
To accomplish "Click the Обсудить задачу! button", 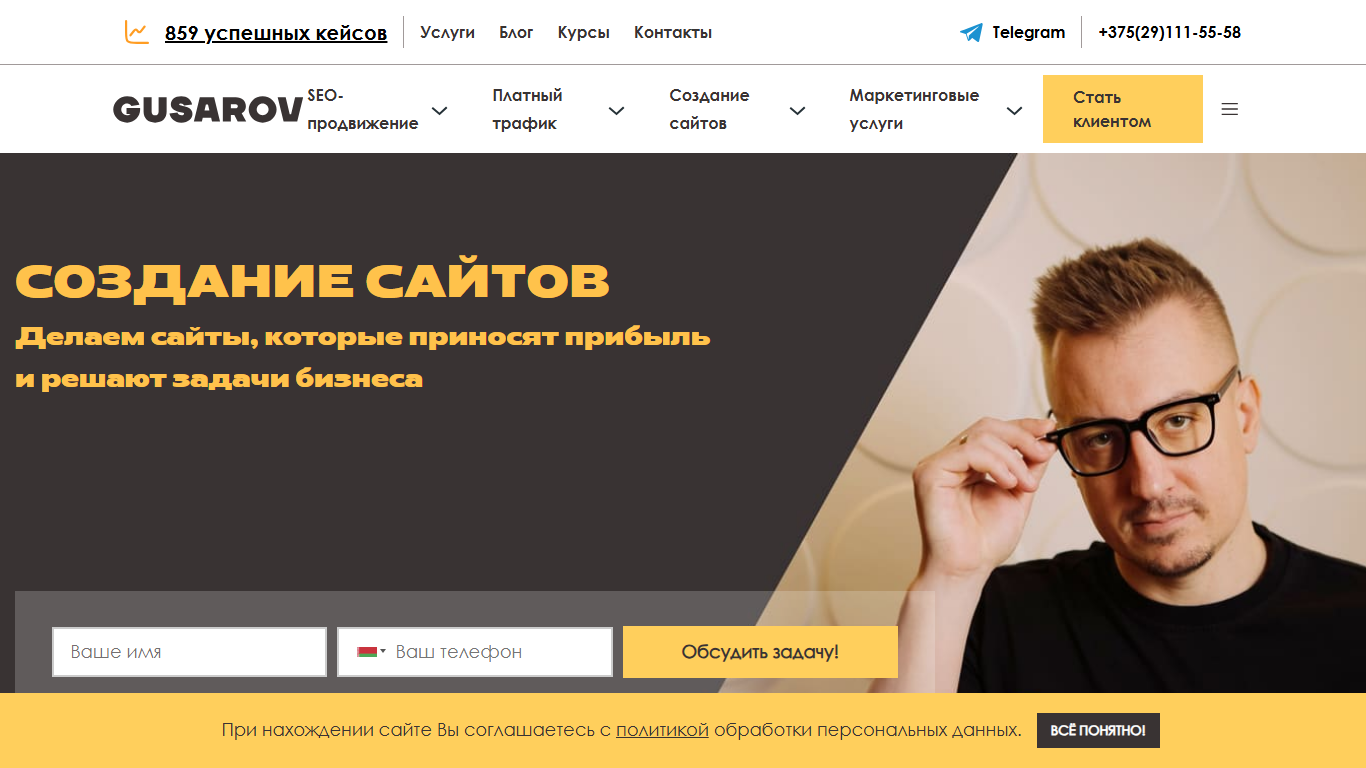I will coord(760,652).
